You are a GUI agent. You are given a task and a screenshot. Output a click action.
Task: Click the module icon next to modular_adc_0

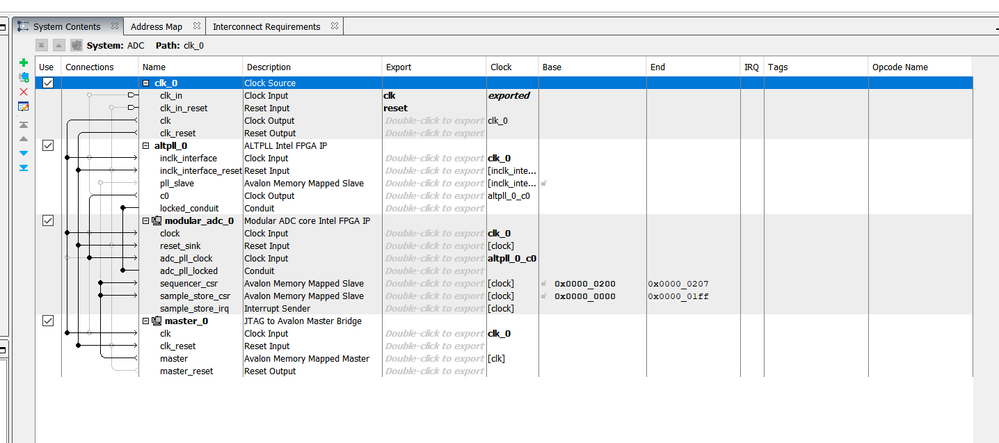156,221
